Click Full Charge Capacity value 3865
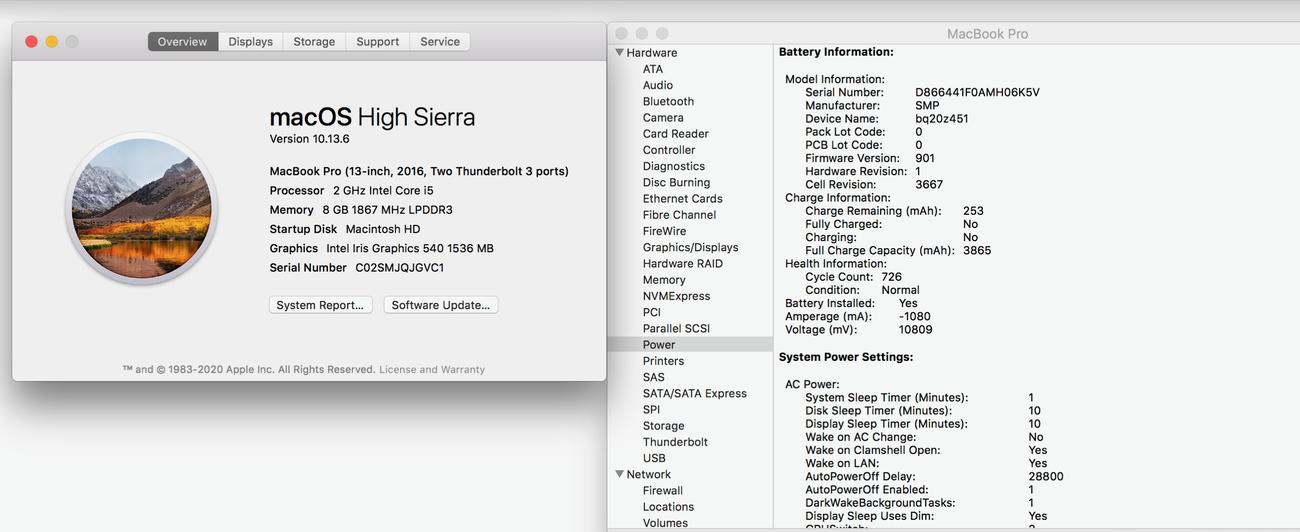 click(x=977, y=251)
